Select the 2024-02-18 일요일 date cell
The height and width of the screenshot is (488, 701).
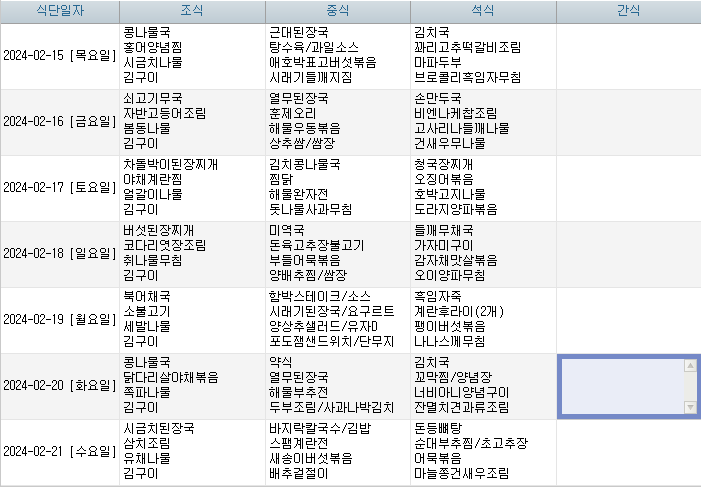click(x=60, y=254)
